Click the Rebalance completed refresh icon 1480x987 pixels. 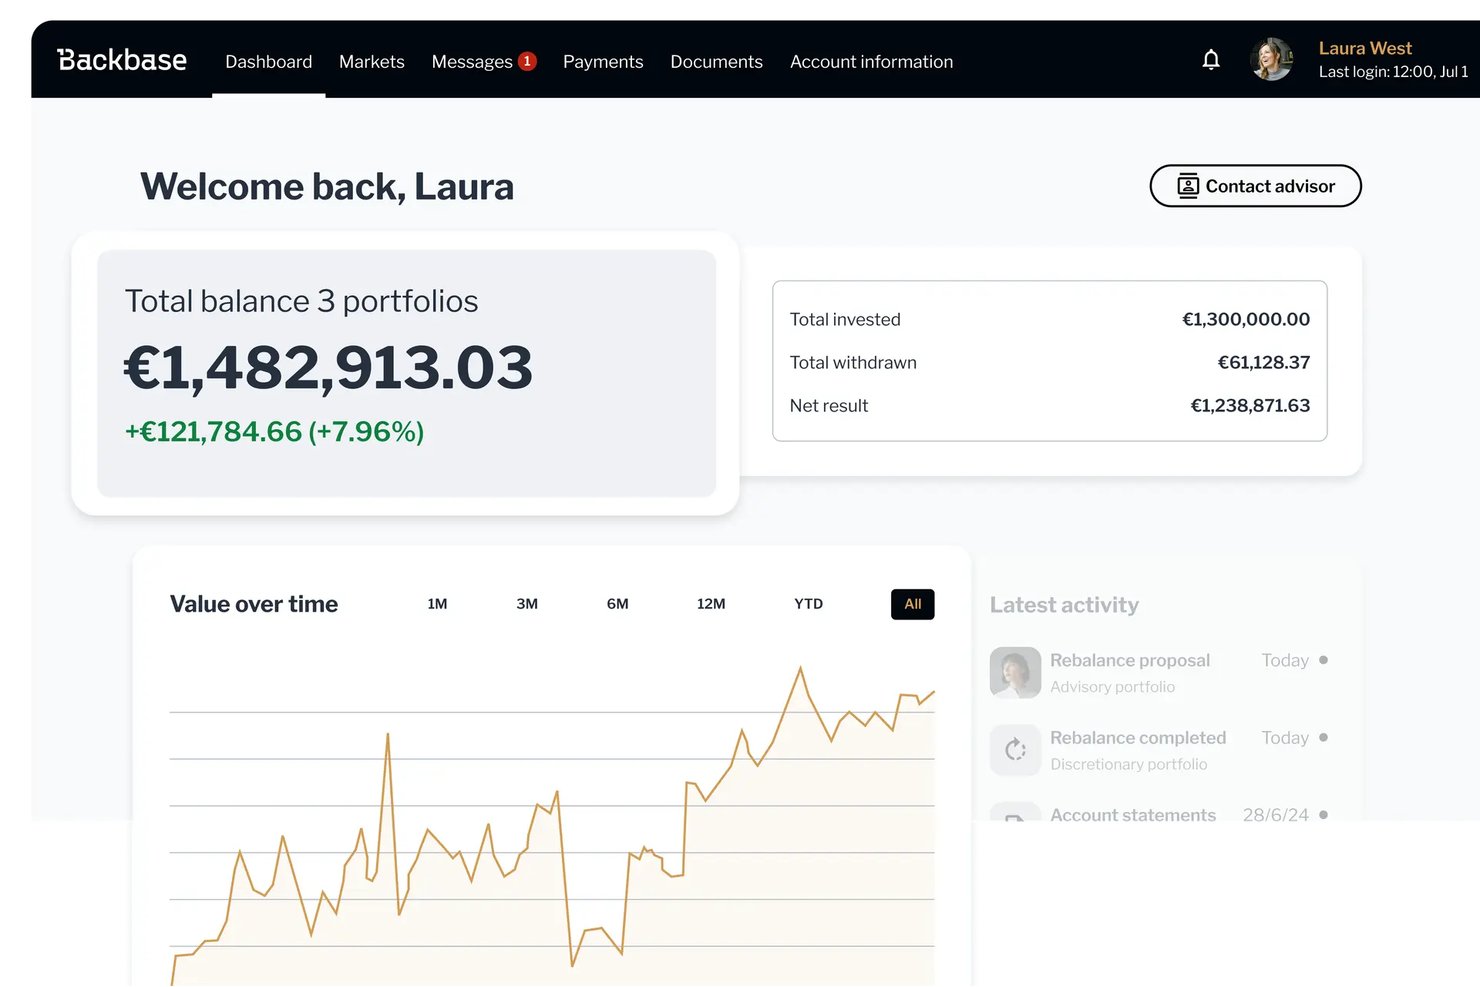pos(1015,750)
